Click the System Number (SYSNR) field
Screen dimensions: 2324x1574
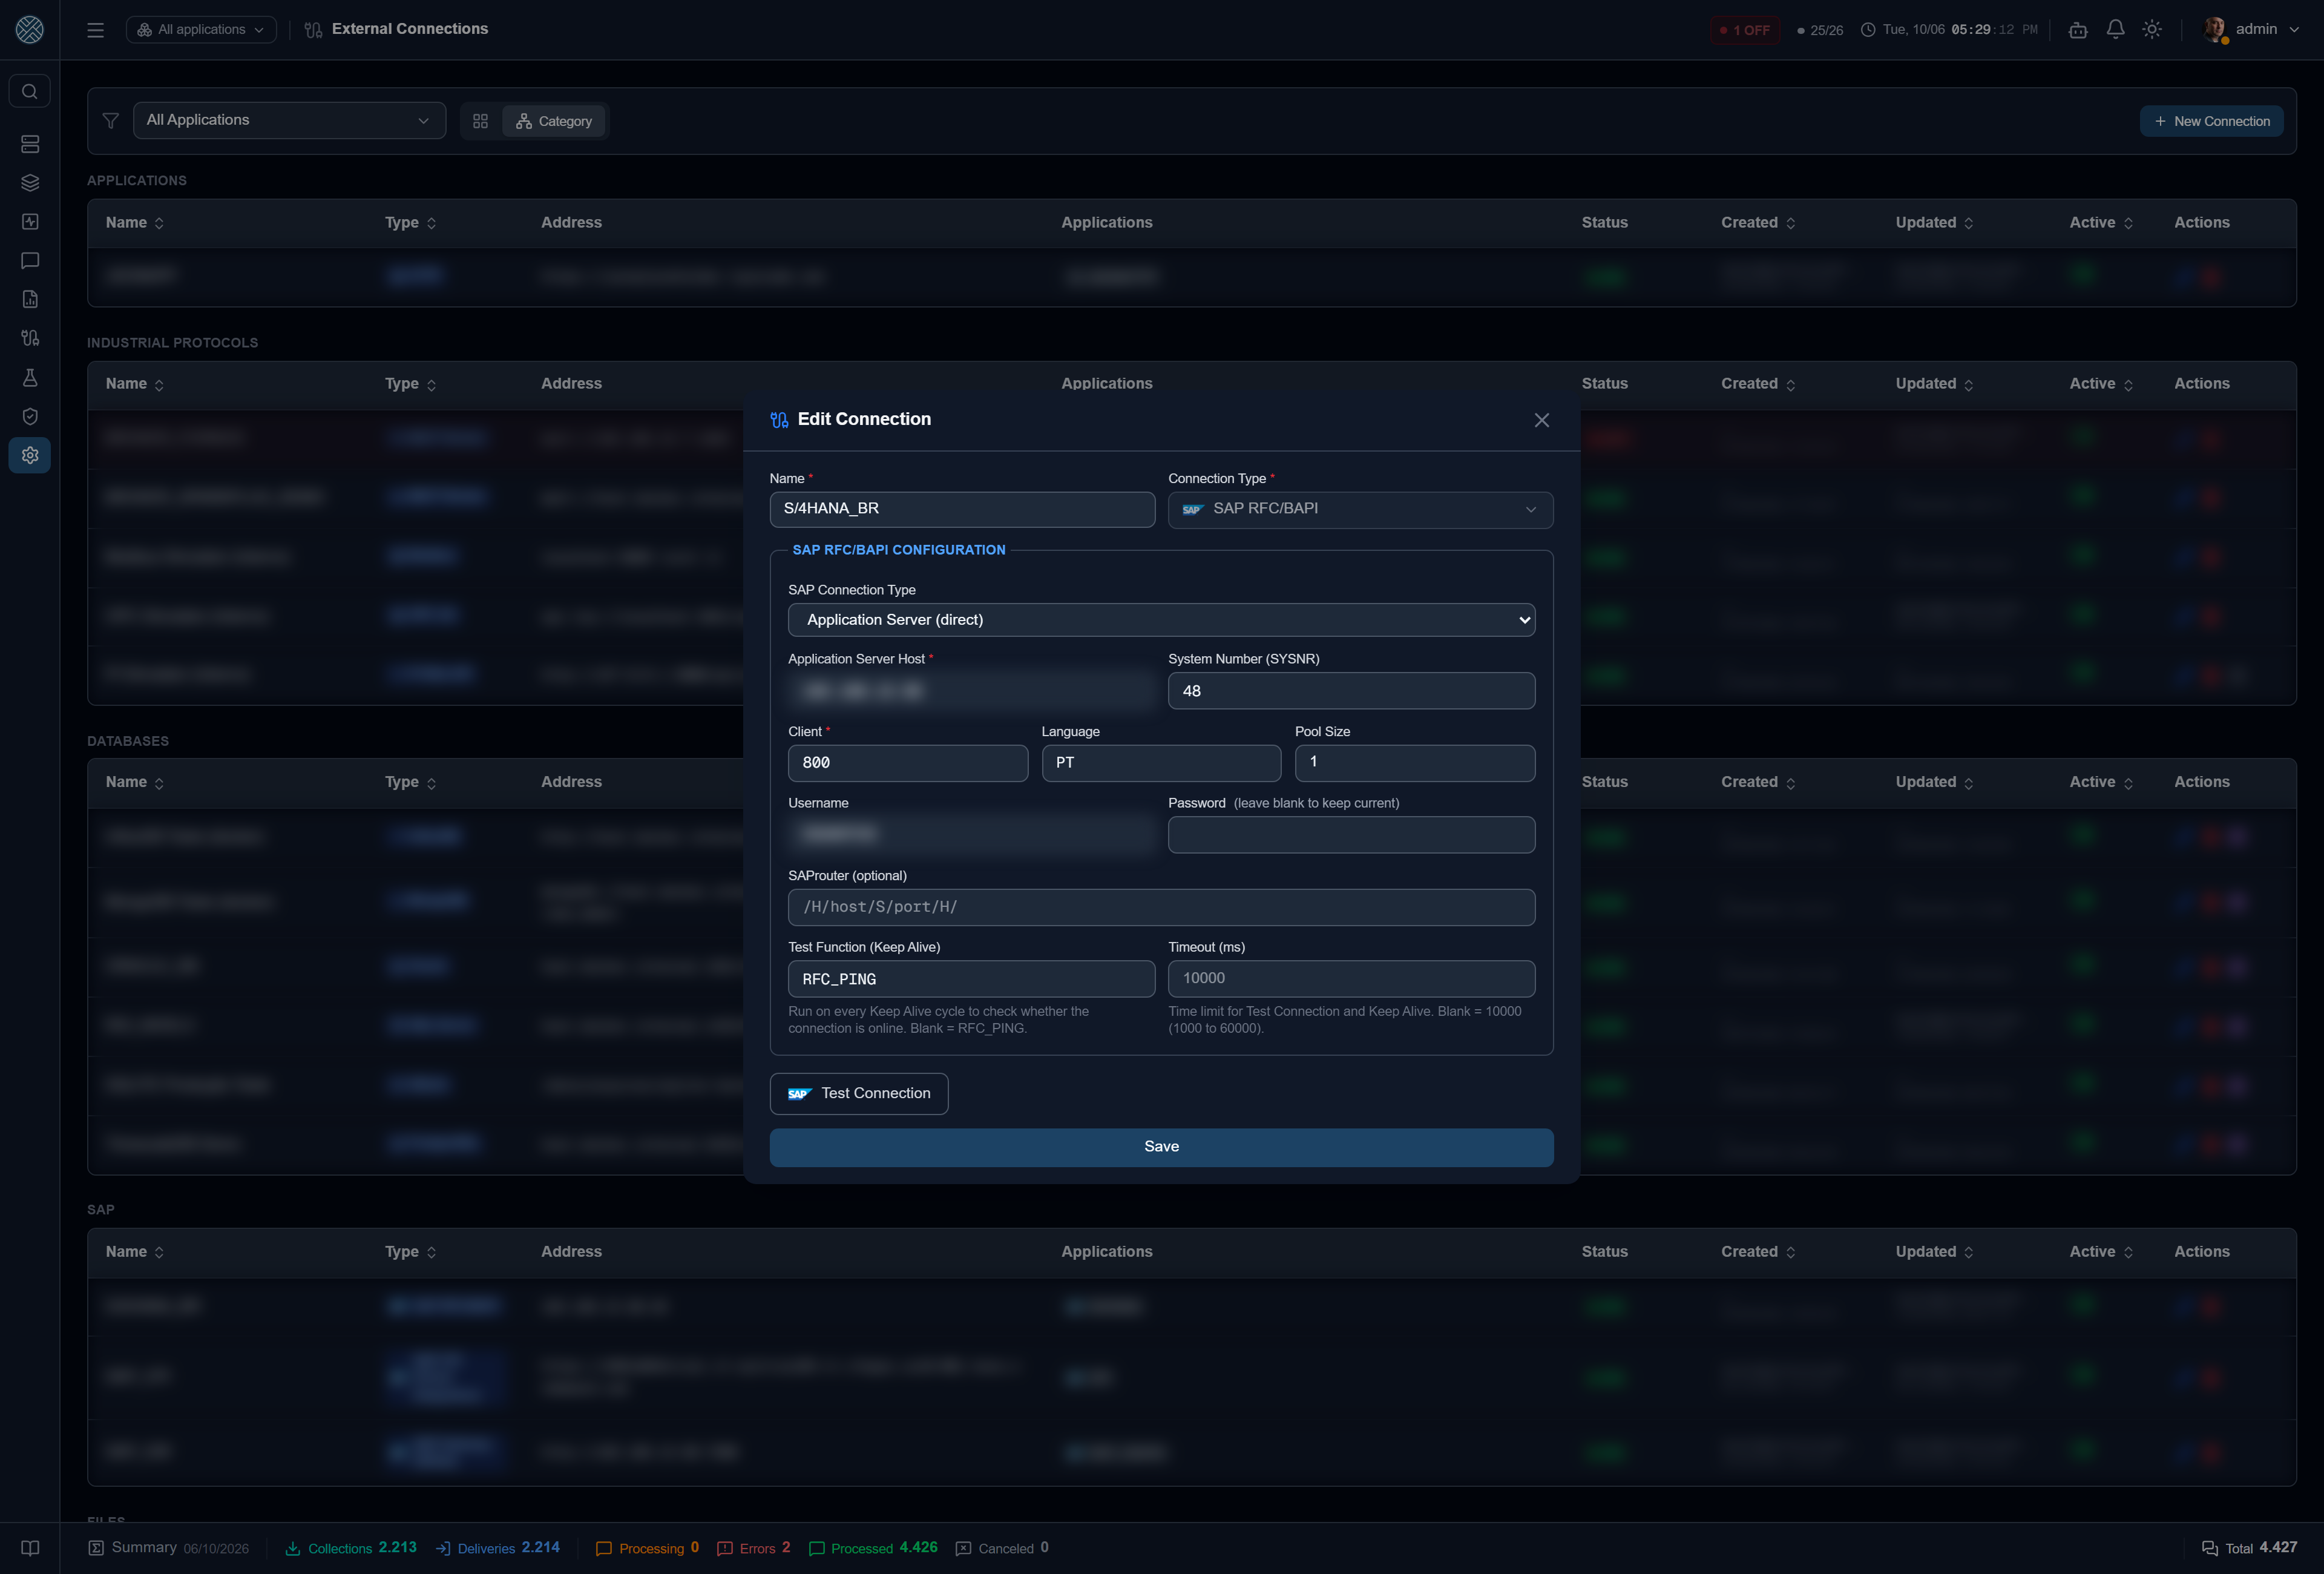[x=1351, y=691]
